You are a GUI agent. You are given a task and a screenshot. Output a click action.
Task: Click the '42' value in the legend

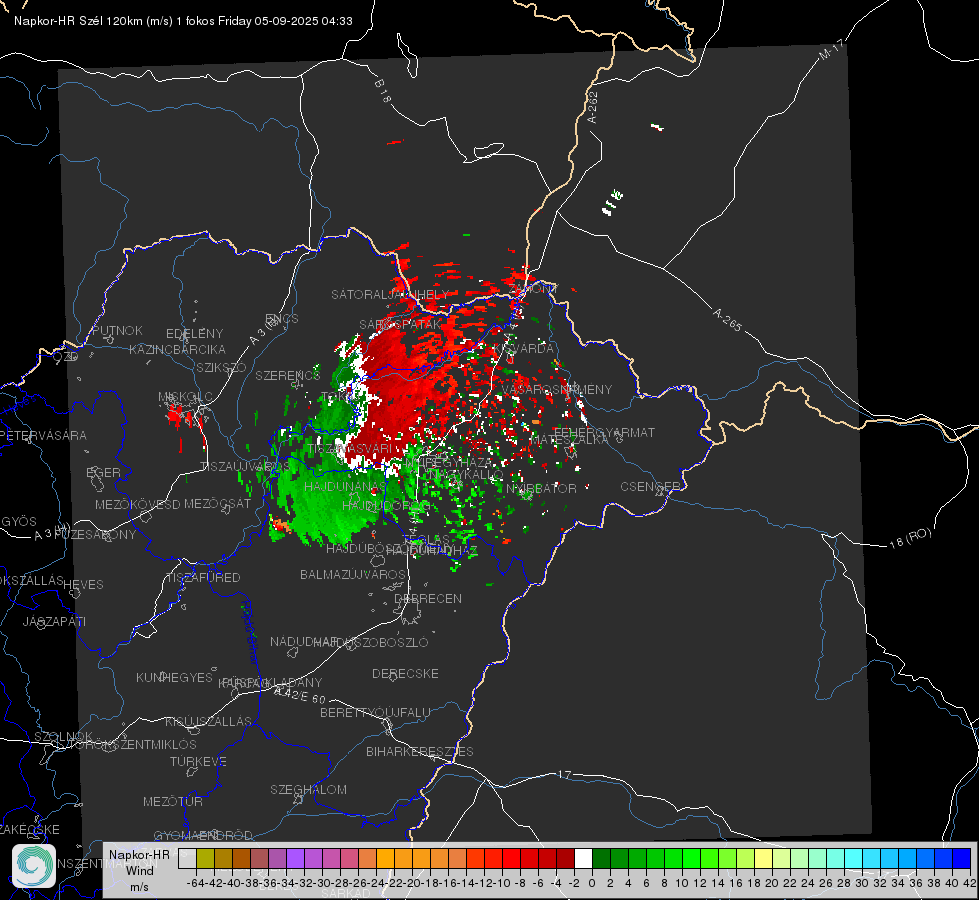(970, 883)
